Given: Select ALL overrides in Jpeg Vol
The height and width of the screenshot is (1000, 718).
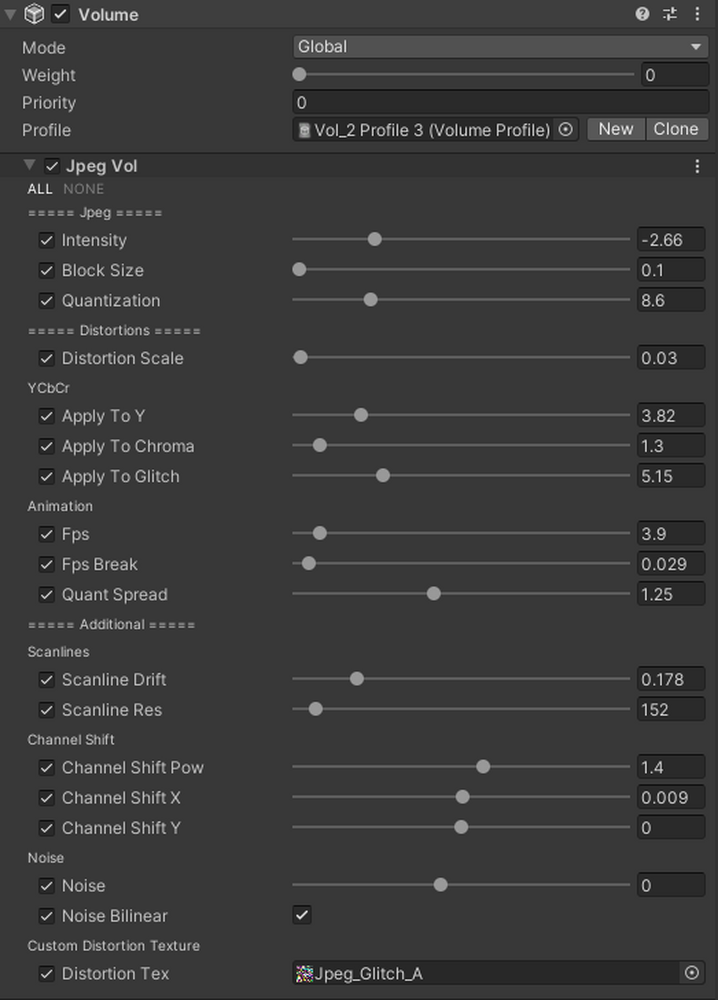Looking at the screenshot, I should coord(40,189).
